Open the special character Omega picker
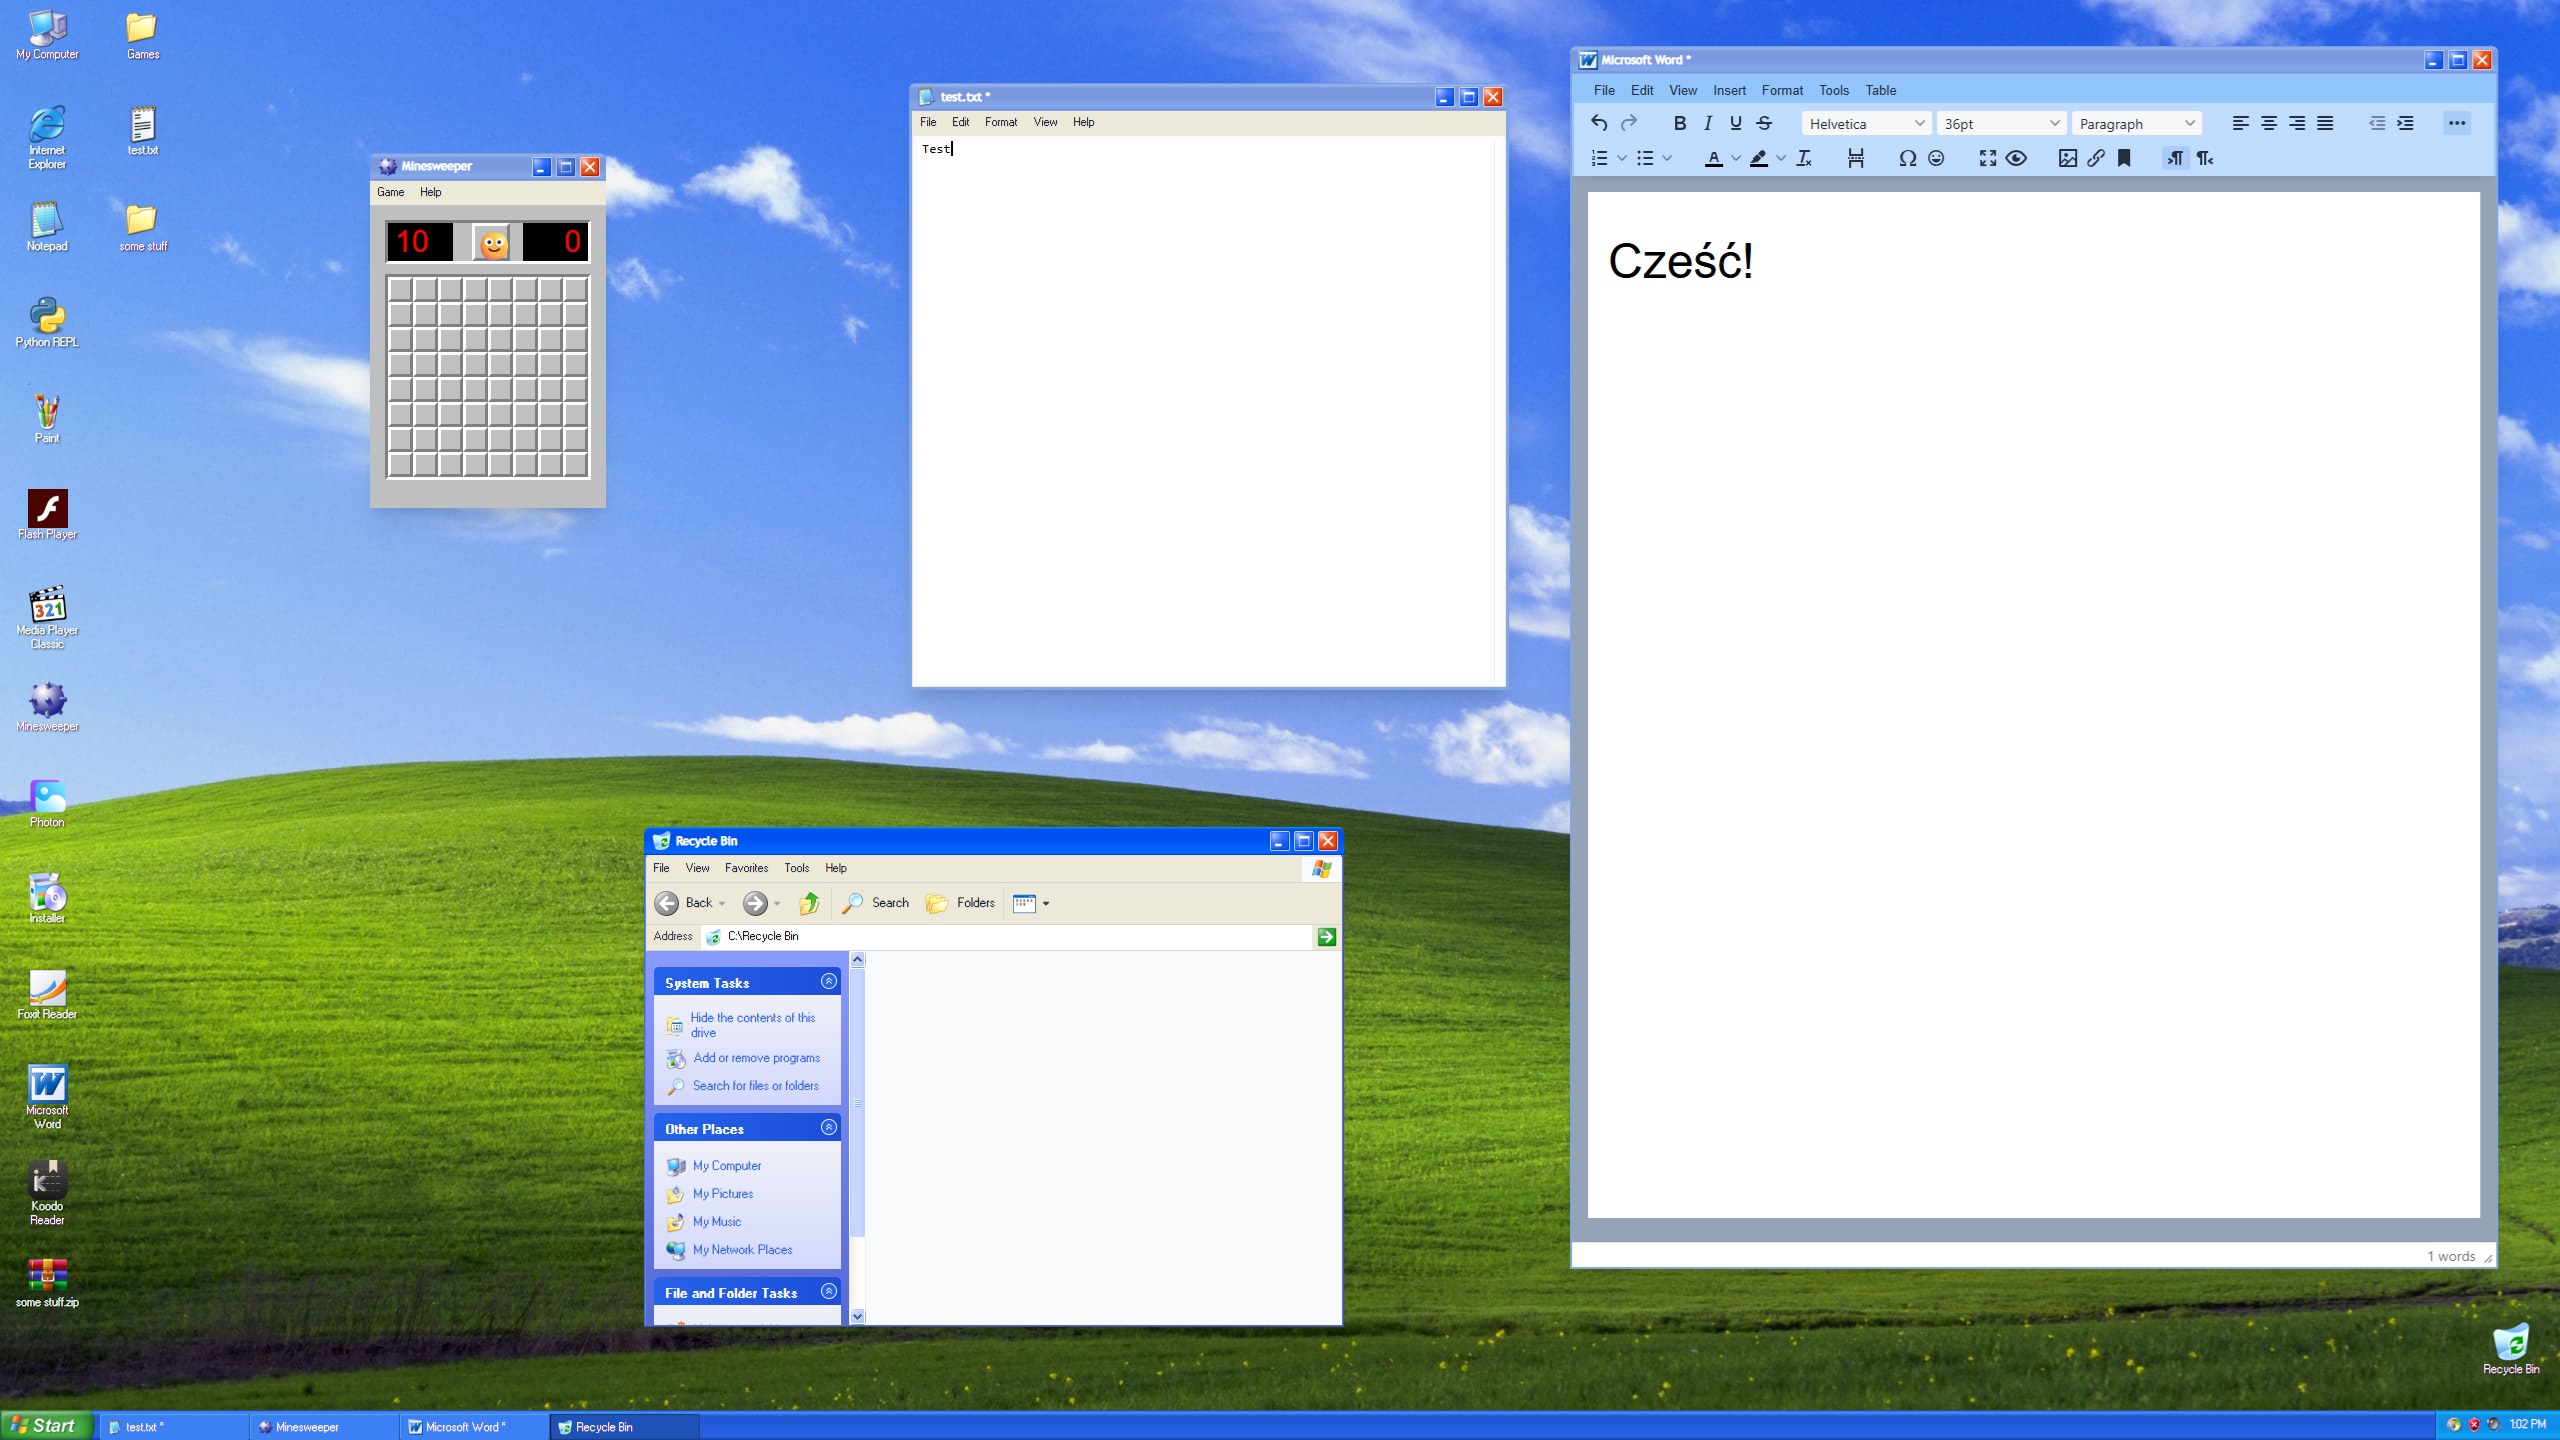This screenshot has height=1440, width=2560. (x=1907, y=158)
